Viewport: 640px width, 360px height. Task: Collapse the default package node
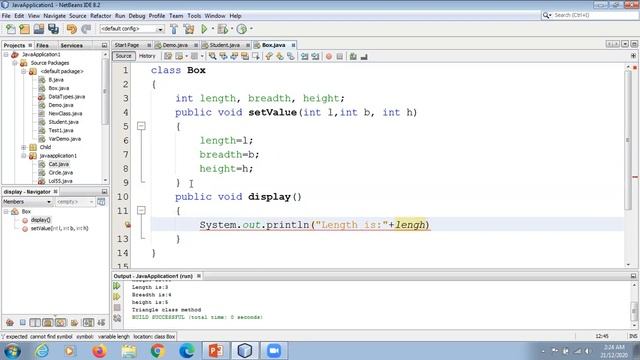click(x=24, y=71)
